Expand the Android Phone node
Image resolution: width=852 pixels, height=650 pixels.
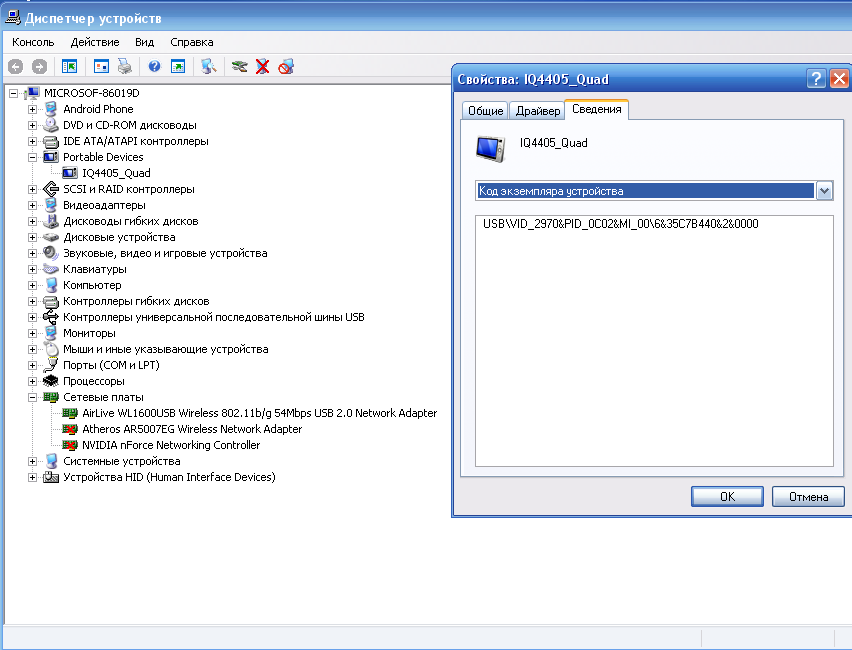(32, 109)
